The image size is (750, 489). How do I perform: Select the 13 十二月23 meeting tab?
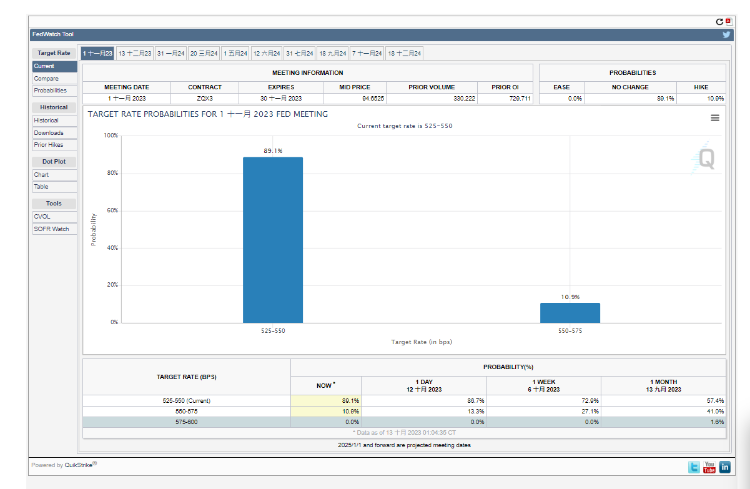(x=135, y=53)
